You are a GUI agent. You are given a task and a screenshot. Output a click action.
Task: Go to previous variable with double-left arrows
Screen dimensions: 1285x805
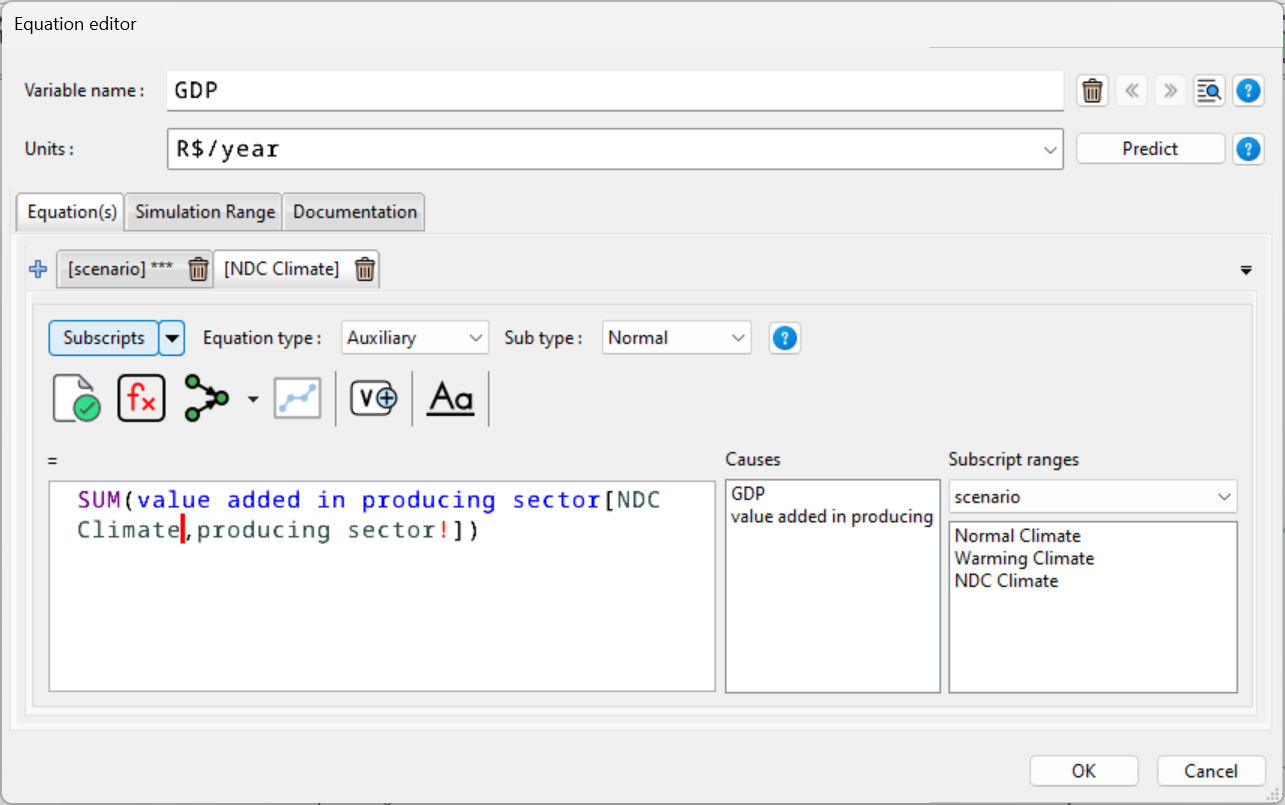1131,91
